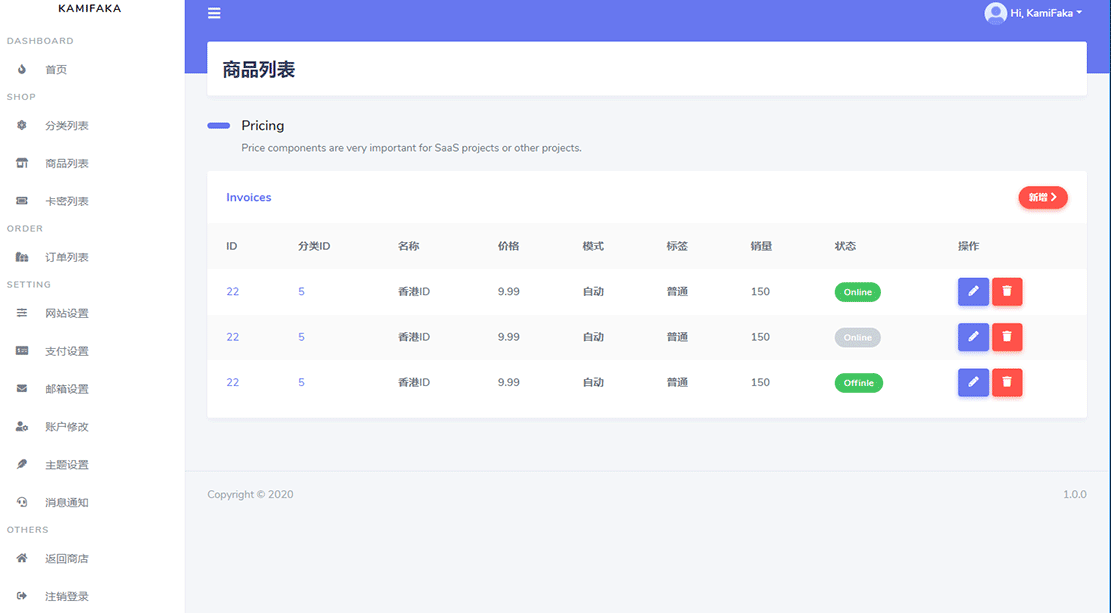The image size is (1111, 613).
Task: Click the Invoices link
Action: (x=248, y=197)
